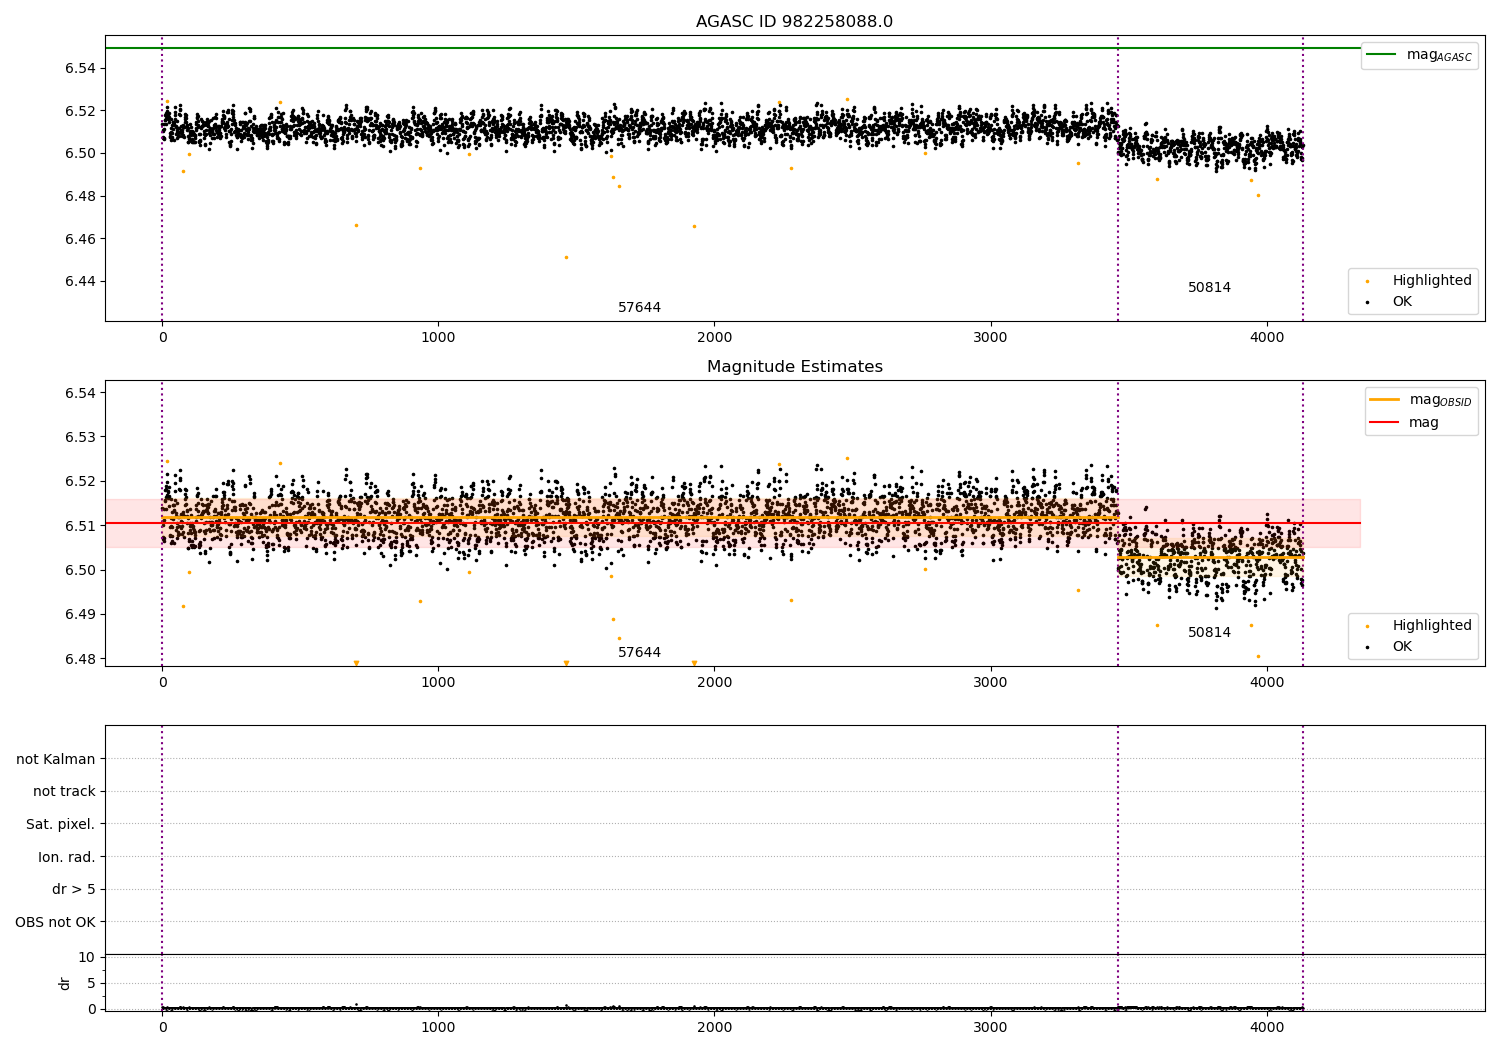Click the rightmost orange triangle marker in Magnitude Estimates
1500x1050 pixels.
pyautogui.click(x=694, y=663)
